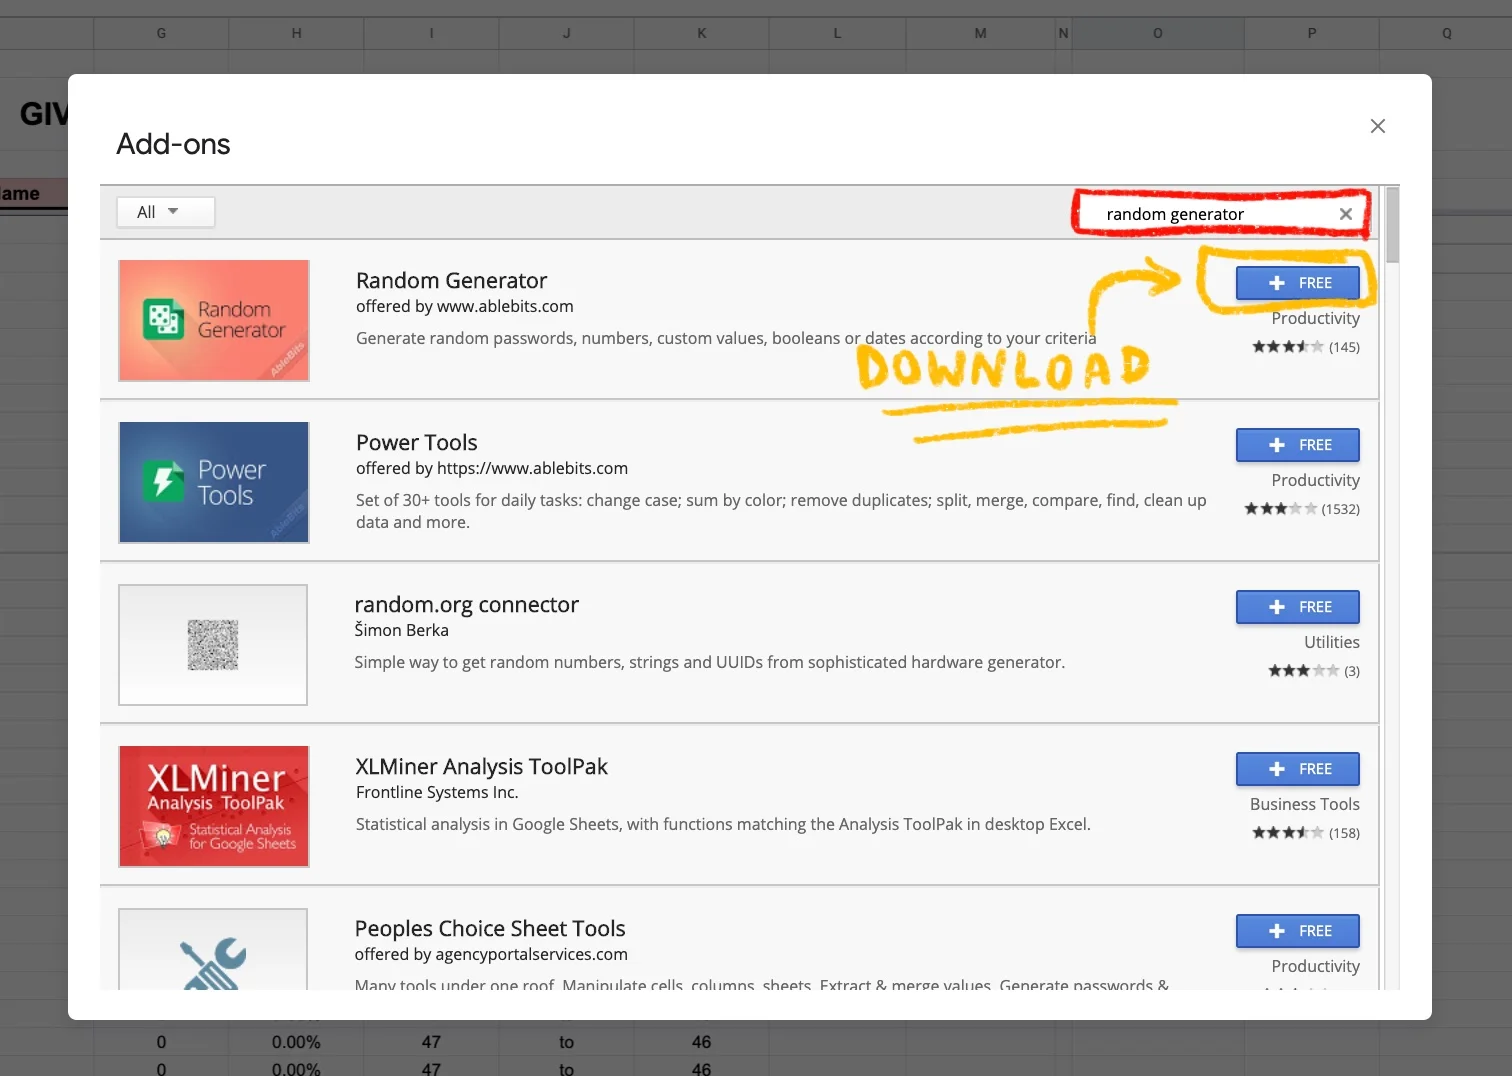1512x1076 pixels.
Task: Open Random Generator add-on thumbnail
Action: pyautogui.click(x=214, y=321)
